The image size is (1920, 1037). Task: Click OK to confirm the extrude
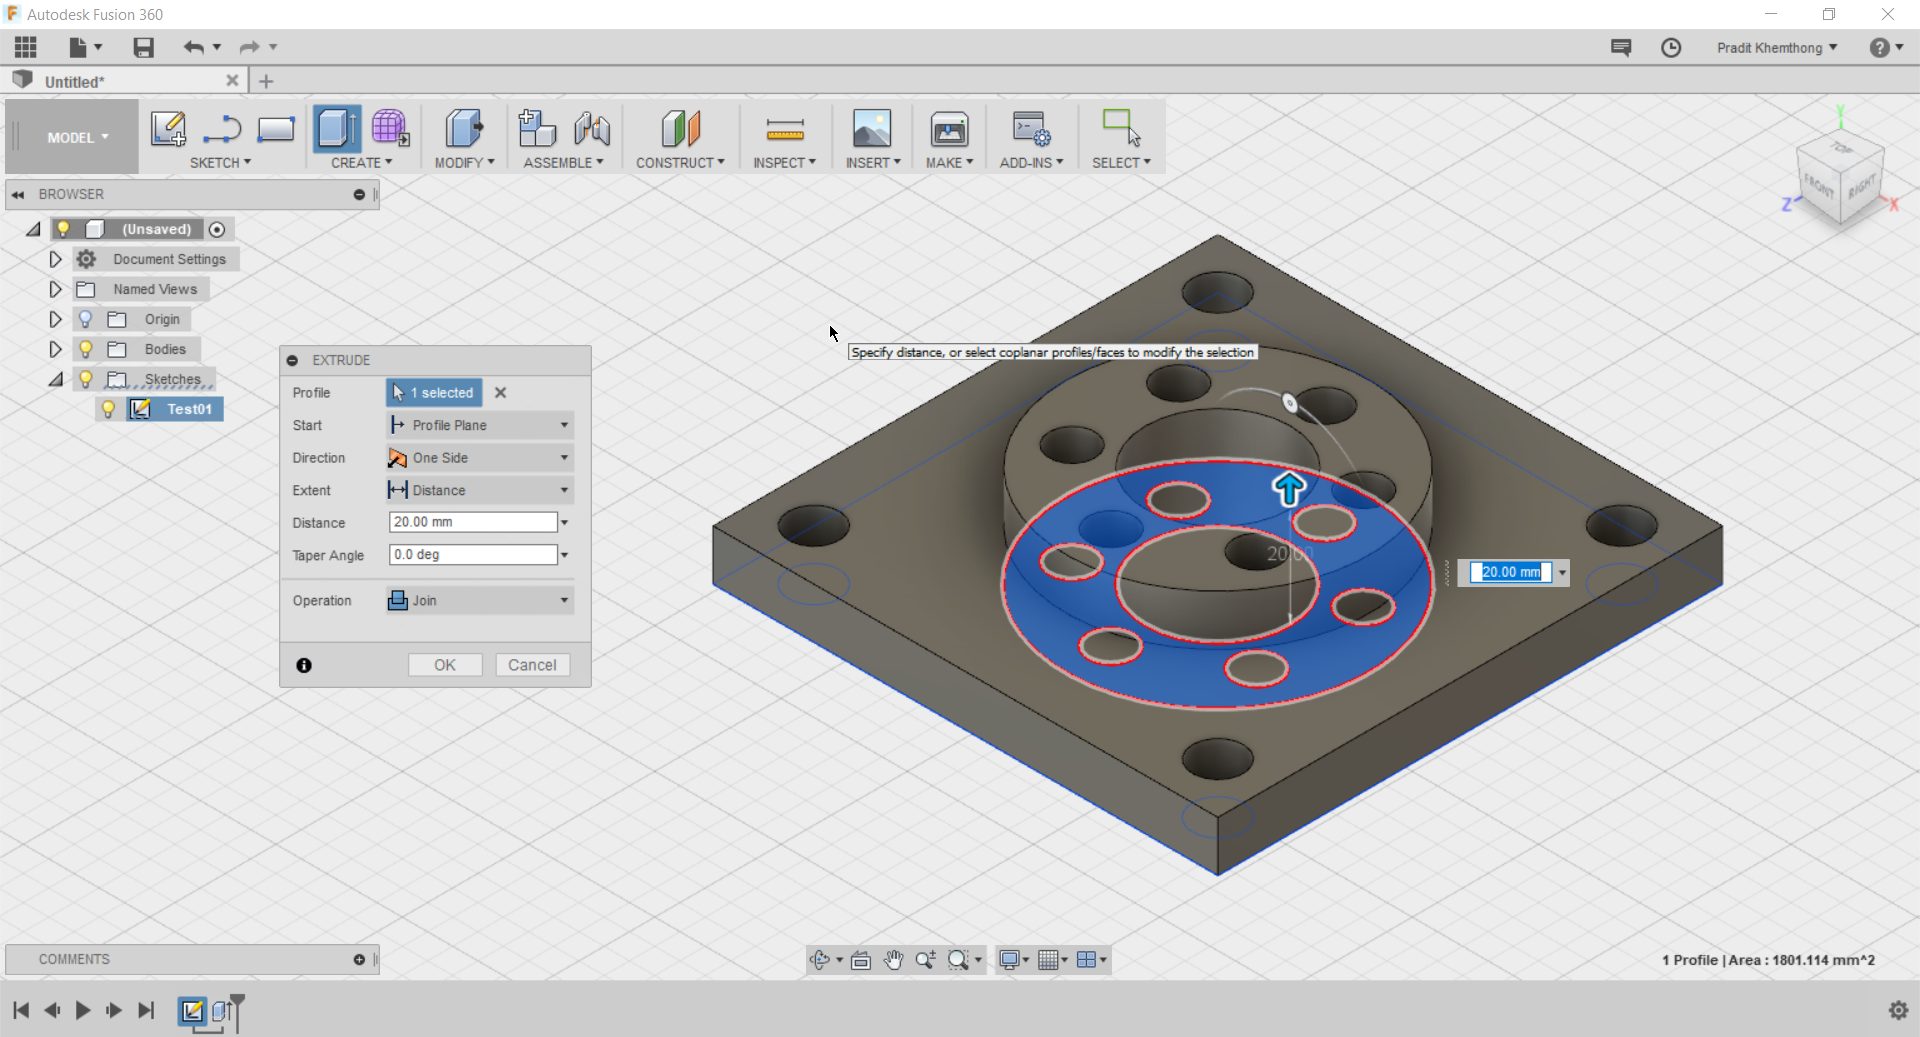445,665
